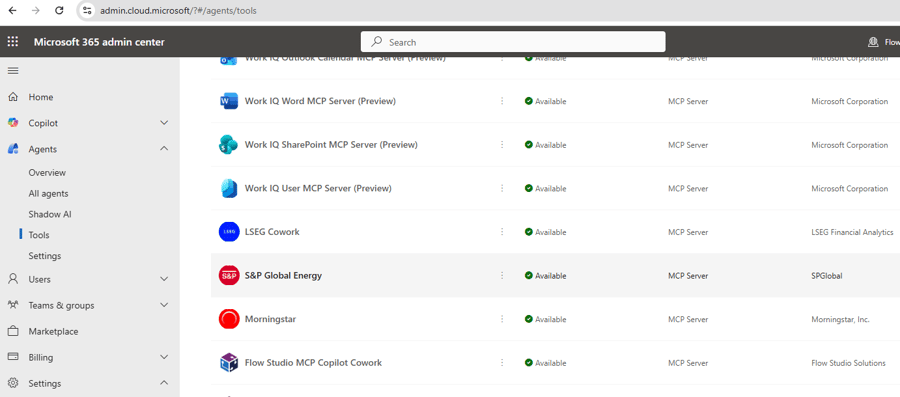Viewport: 900px width, 397px height.
Task: Open Flow Studio MCP Copilot Cowork
Action: coord(313,363)
